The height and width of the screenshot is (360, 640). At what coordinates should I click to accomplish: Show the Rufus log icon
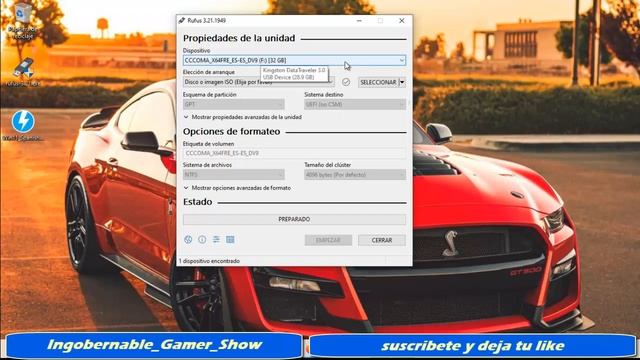point(230,240)
